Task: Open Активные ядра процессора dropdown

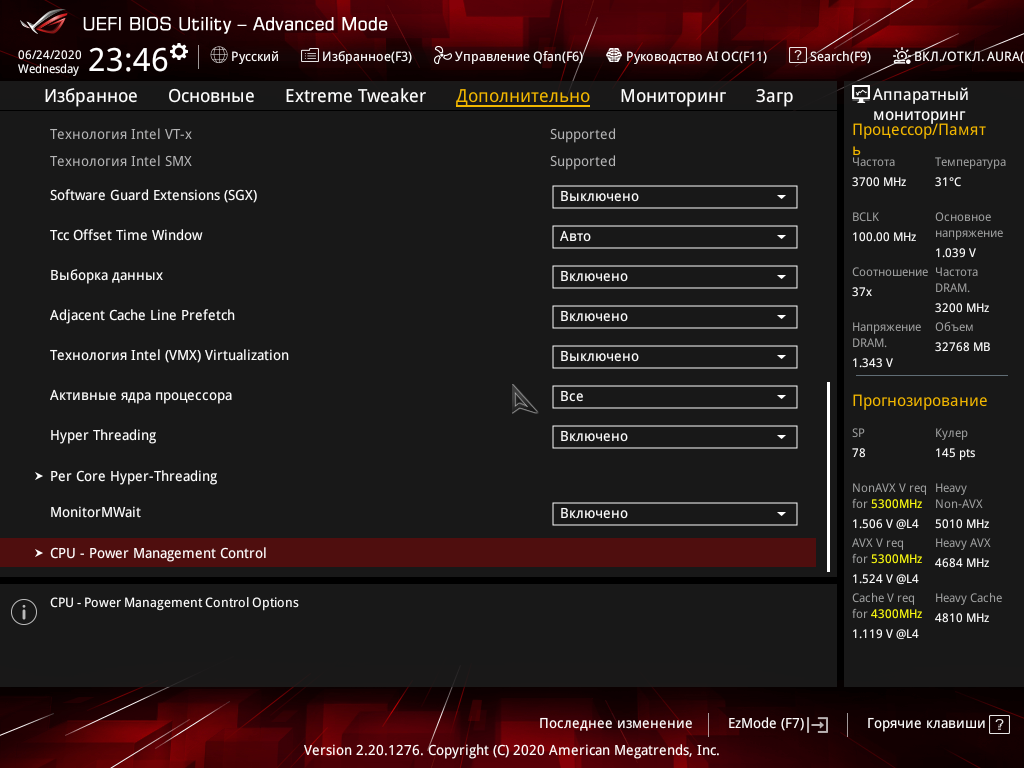Action: (675, 396)
